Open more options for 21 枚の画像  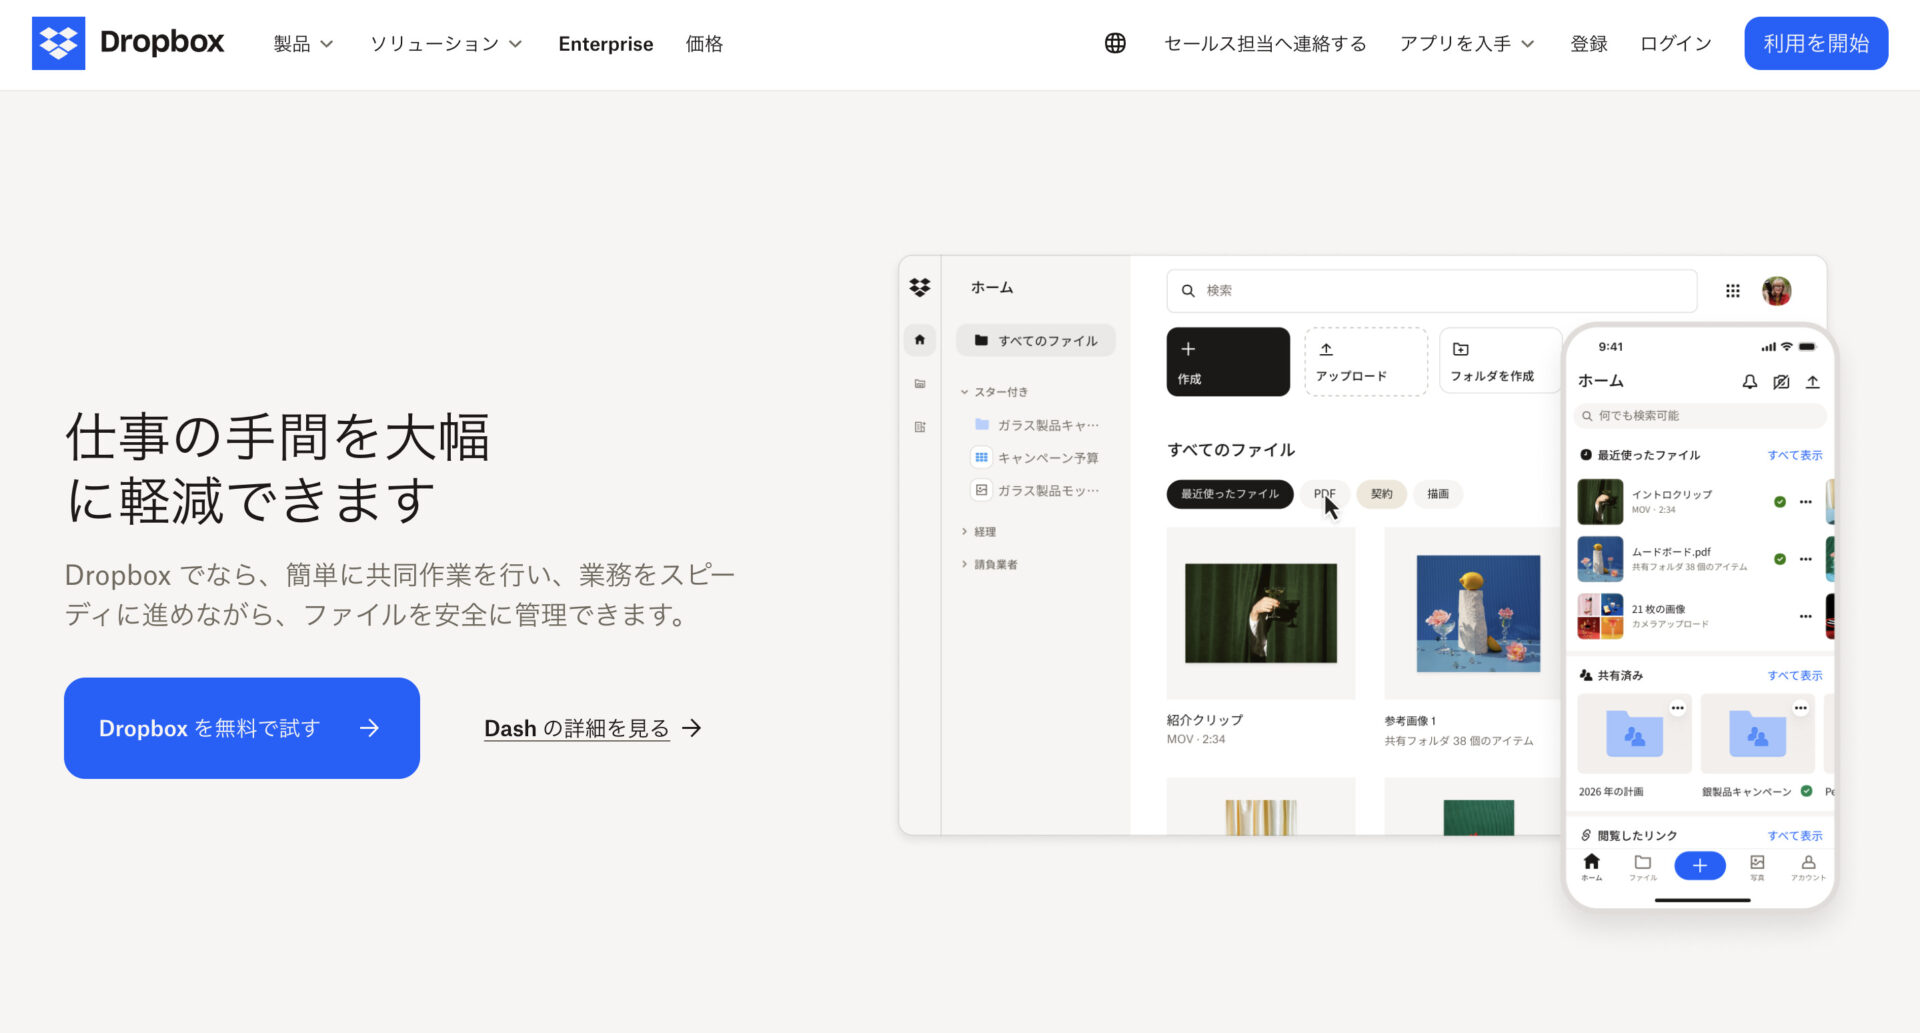1806,616
